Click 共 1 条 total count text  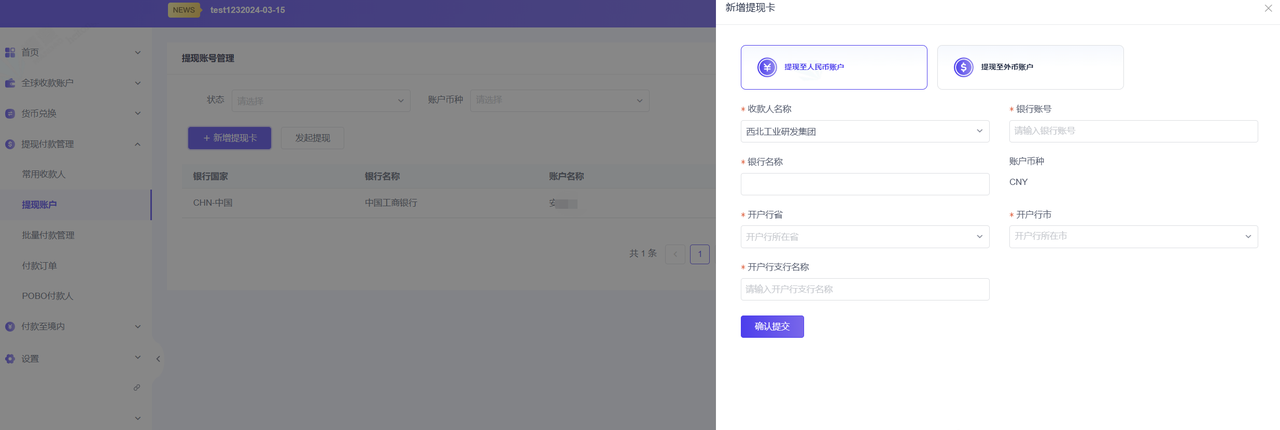pyautogui.click(x=643, y=254)
